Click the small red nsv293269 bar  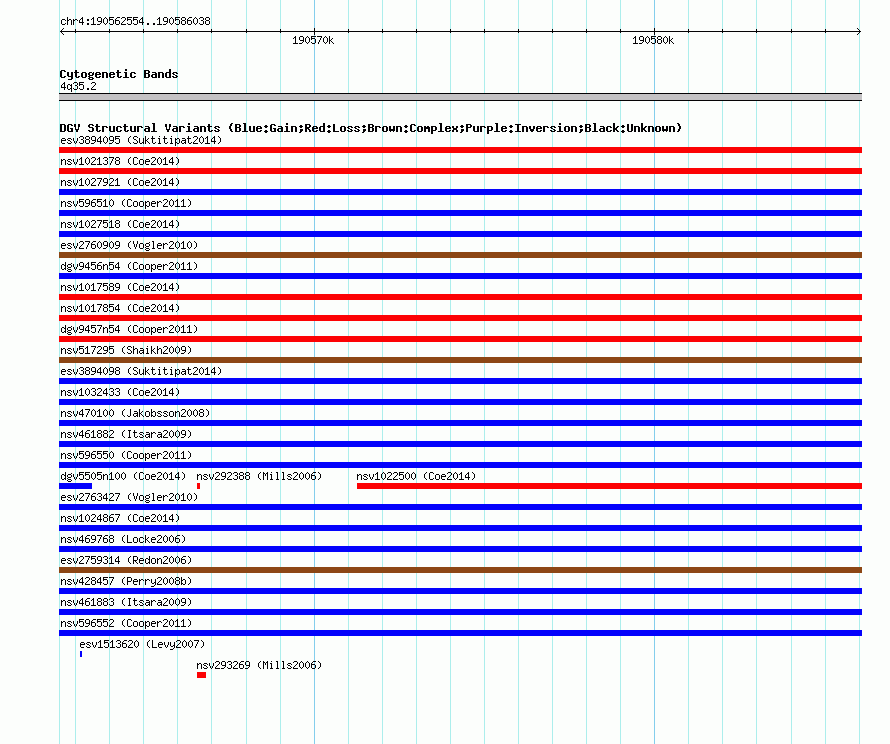(x=201, y=675)
